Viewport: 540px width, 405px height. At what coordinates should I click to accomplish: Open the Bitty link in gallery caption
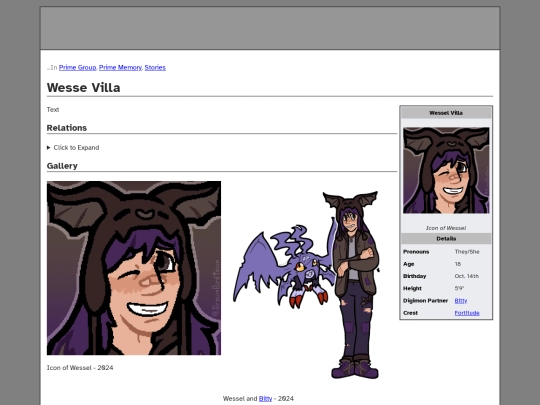[265, 398]
